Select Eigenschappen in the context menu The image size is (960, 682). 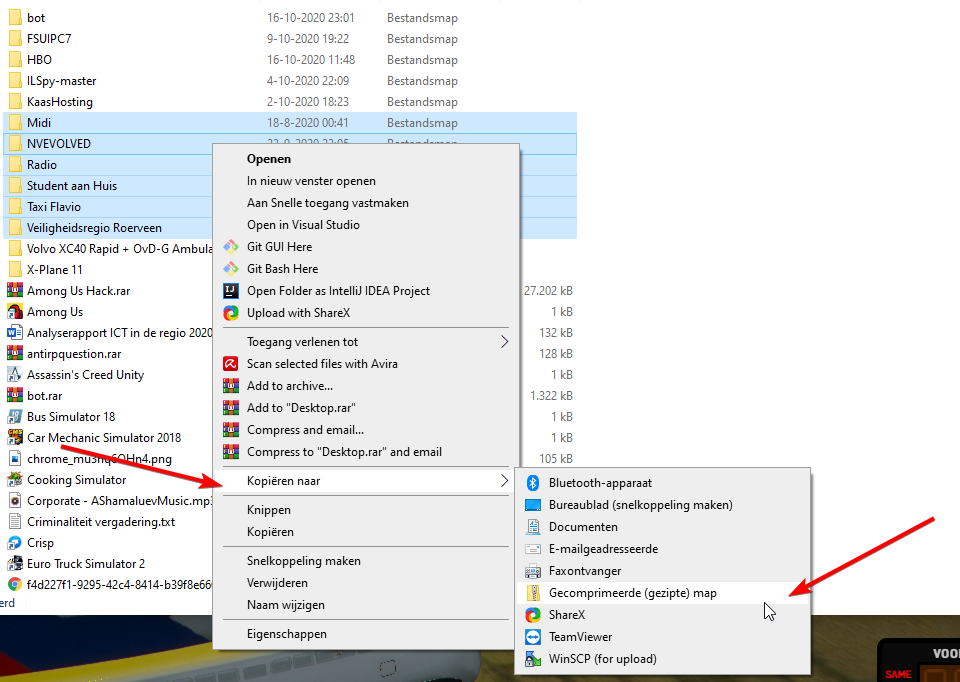click(x=287, y=634)
